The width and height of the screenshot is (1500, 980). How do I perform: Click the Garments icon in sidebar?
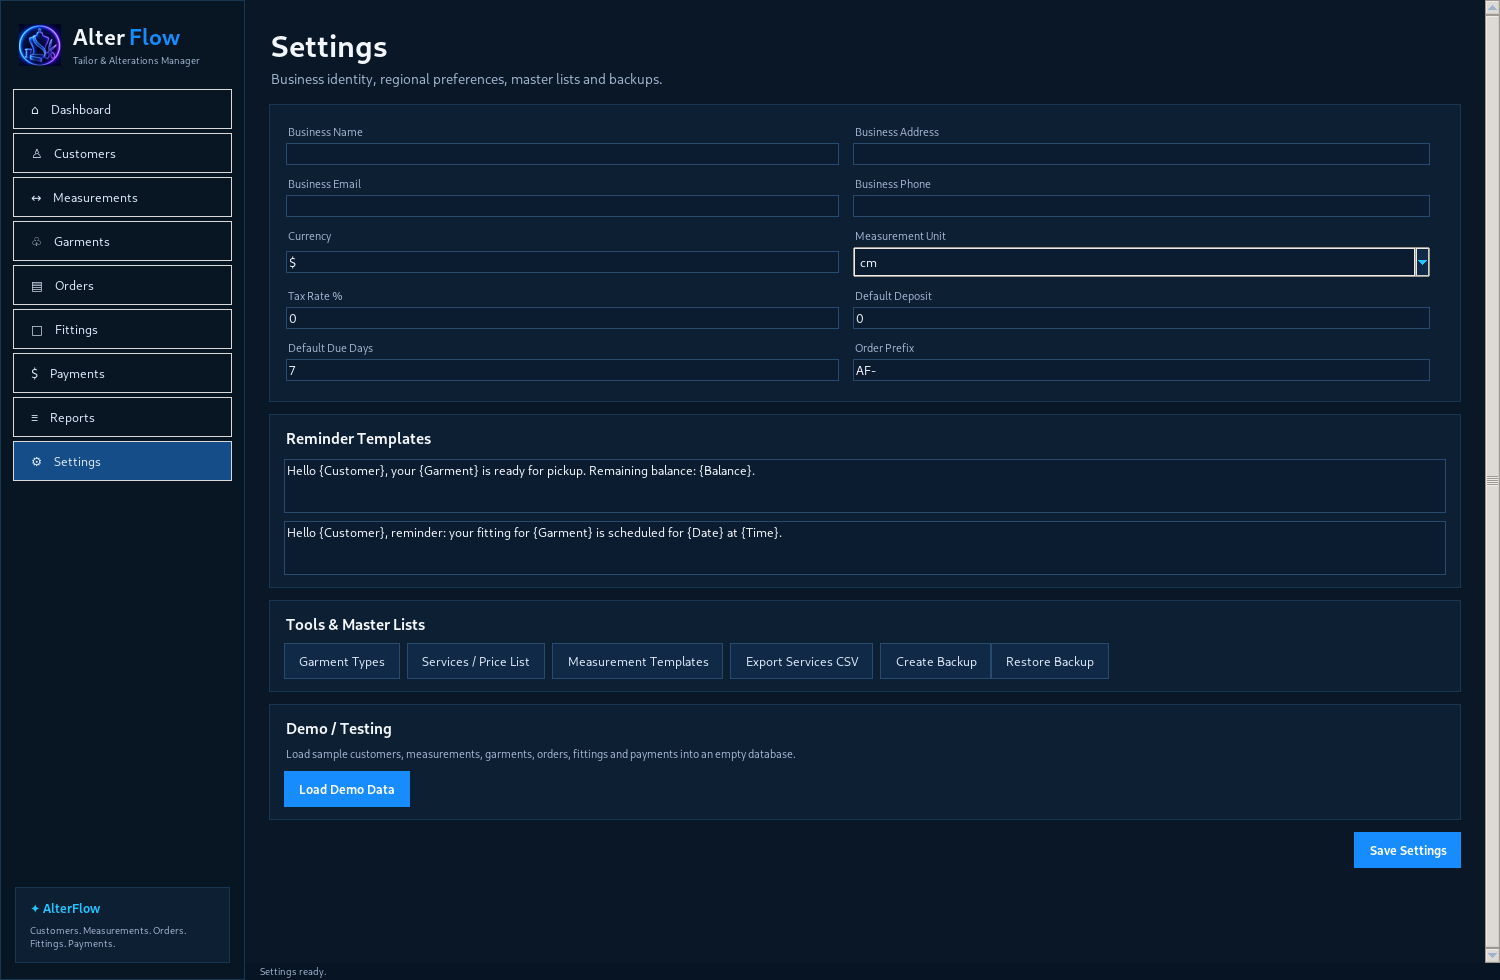click(x=37, y=242)
